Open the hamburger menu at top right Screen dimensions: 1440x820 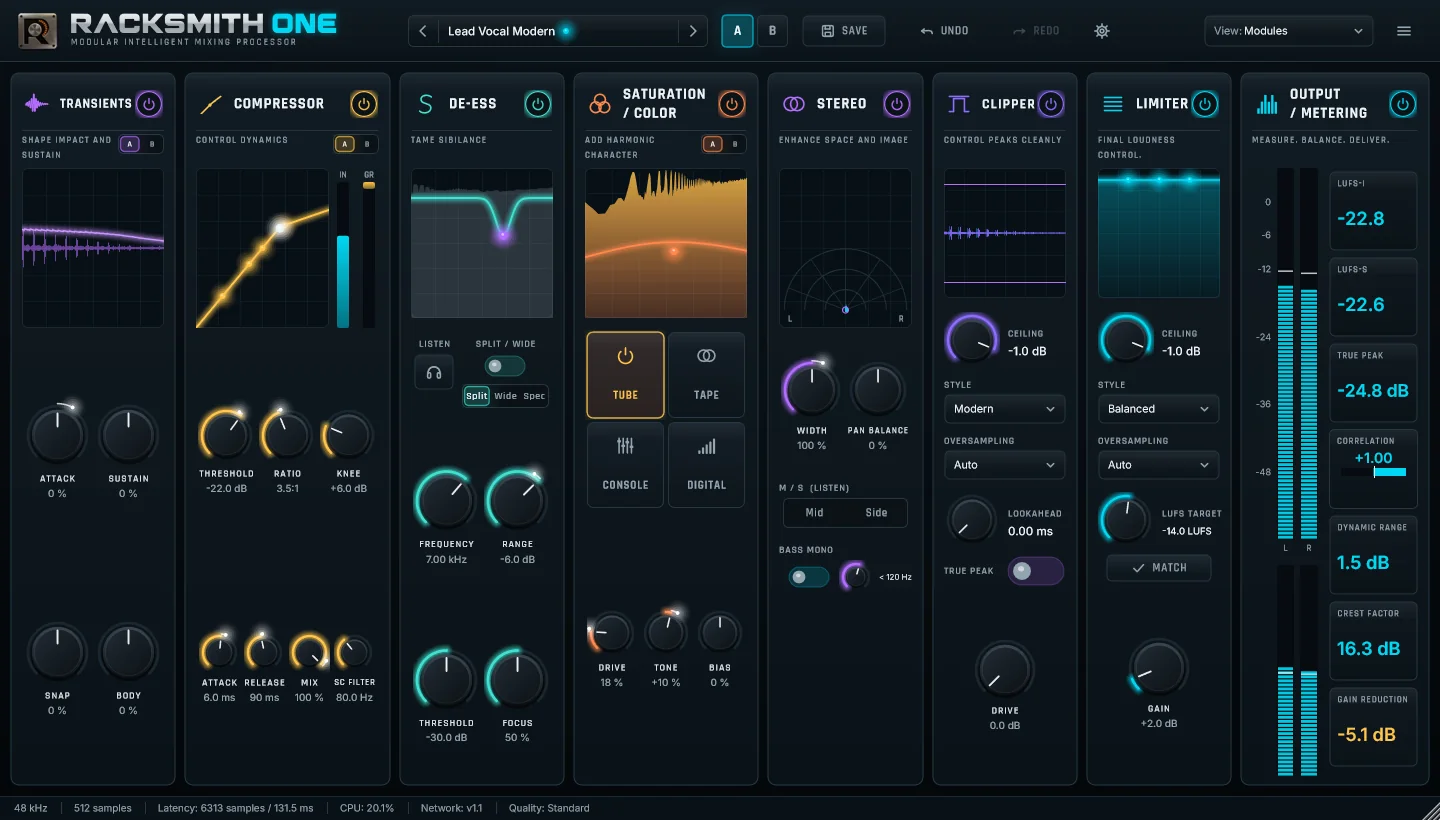[x=1404, y=31]
